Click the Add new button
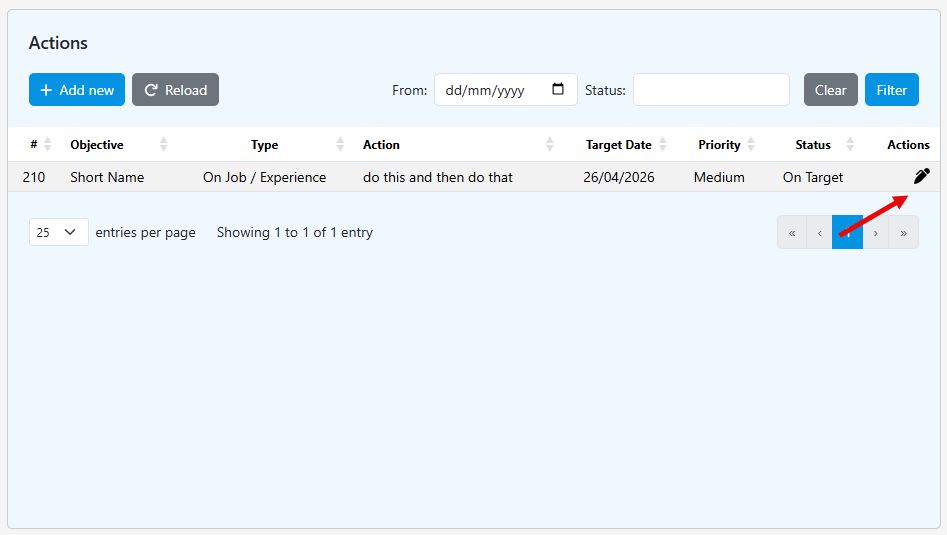The height and width of the screenshot is (535, 947). 77,89
